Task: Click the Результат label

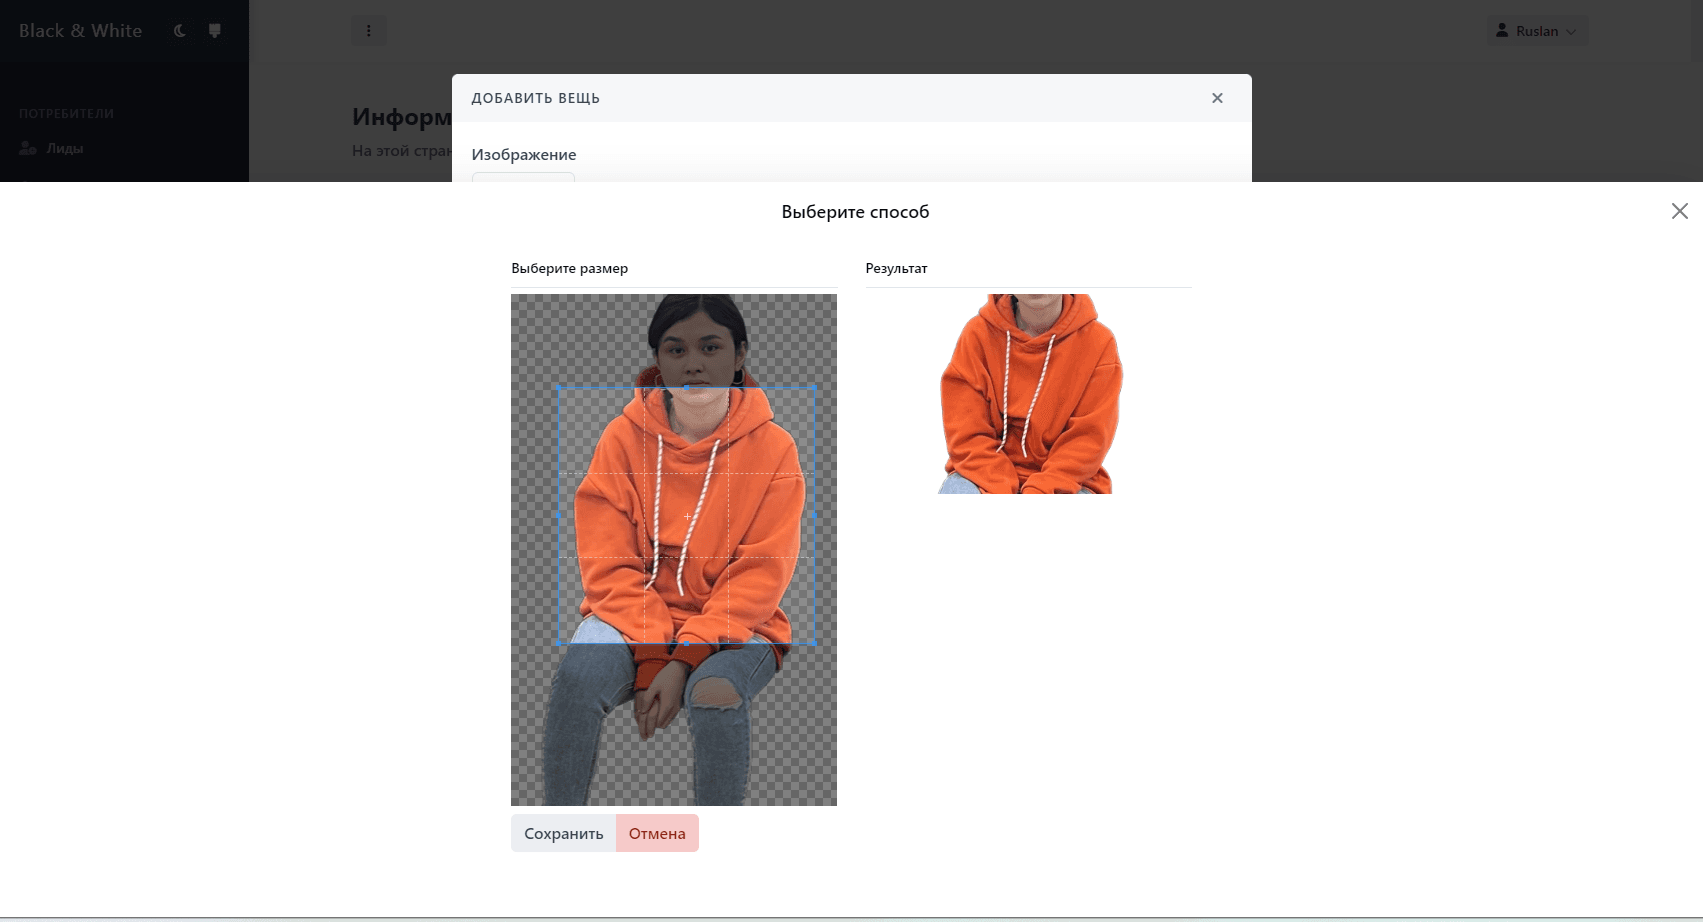Action: (x=896, y=268)
